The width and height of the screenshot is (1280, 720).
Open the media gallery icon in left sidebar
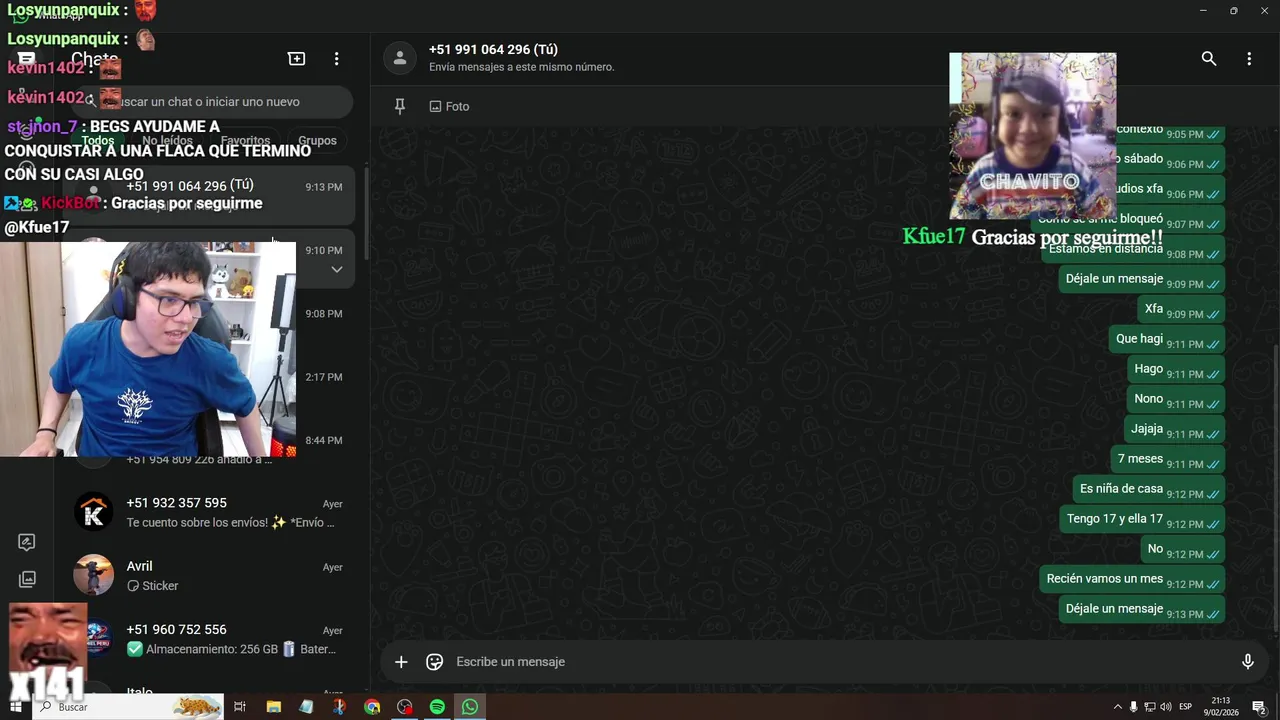click(27, 579)
